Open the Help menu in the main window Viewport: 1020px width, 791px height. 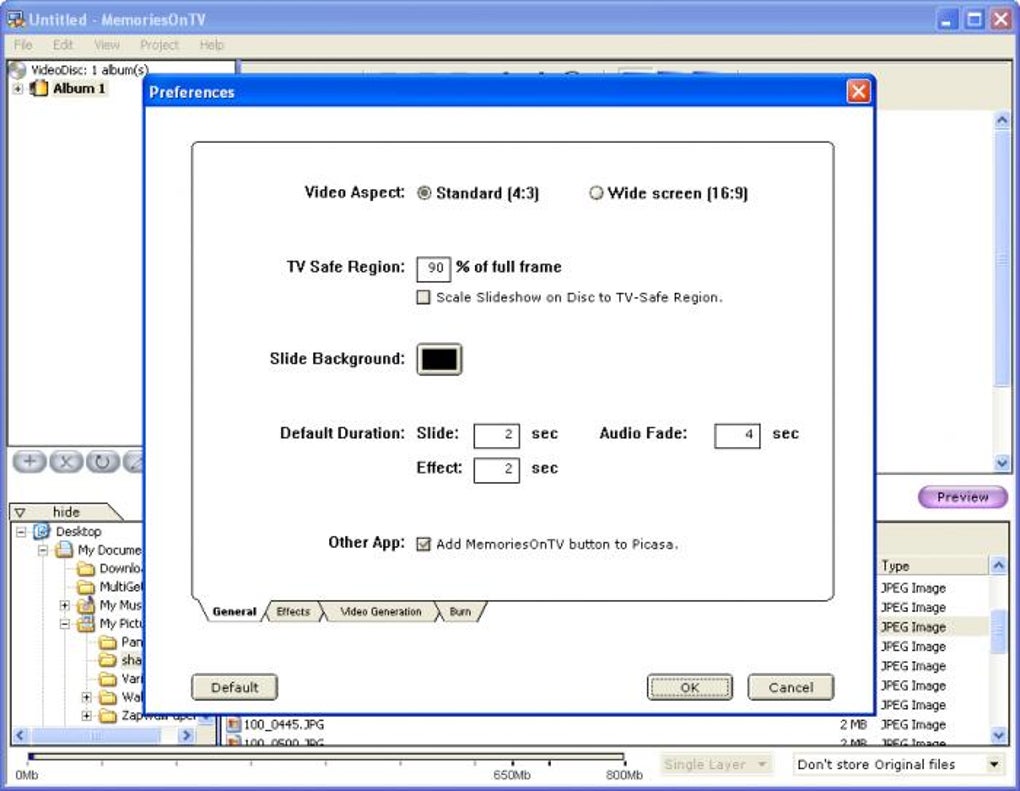(x=211, y=45)
